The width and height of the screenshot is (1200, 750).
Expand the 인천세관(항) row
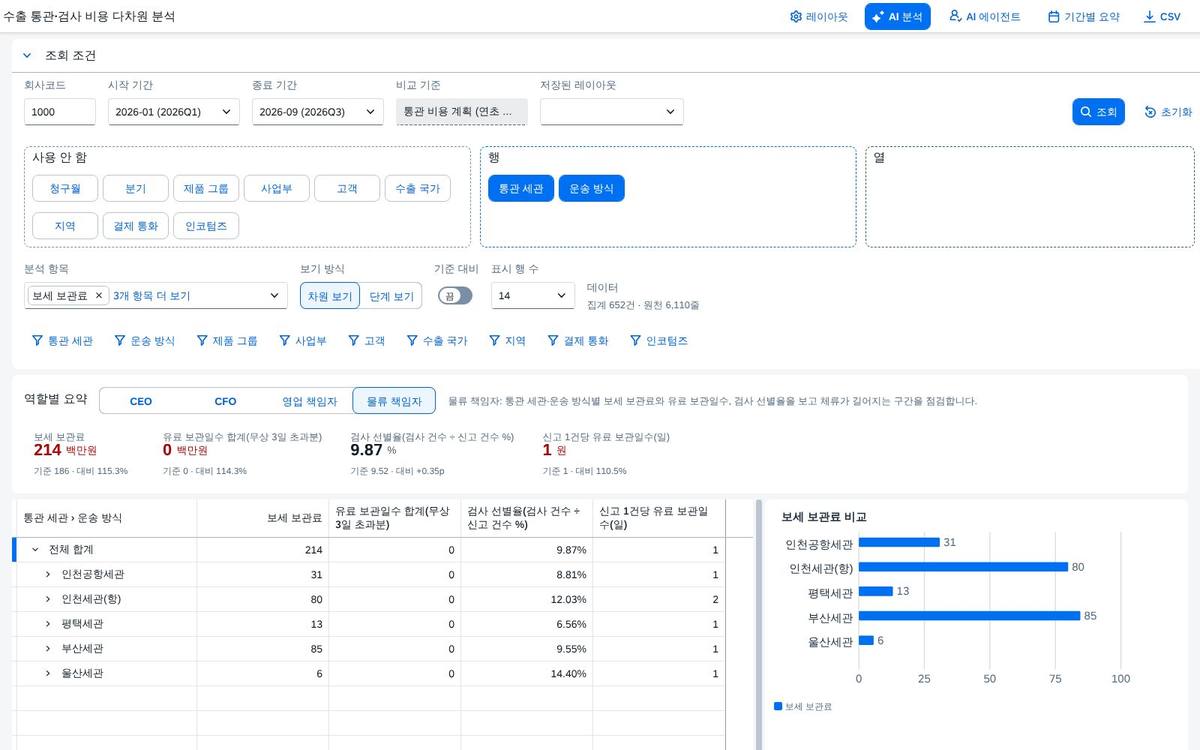tap(48, 599)
